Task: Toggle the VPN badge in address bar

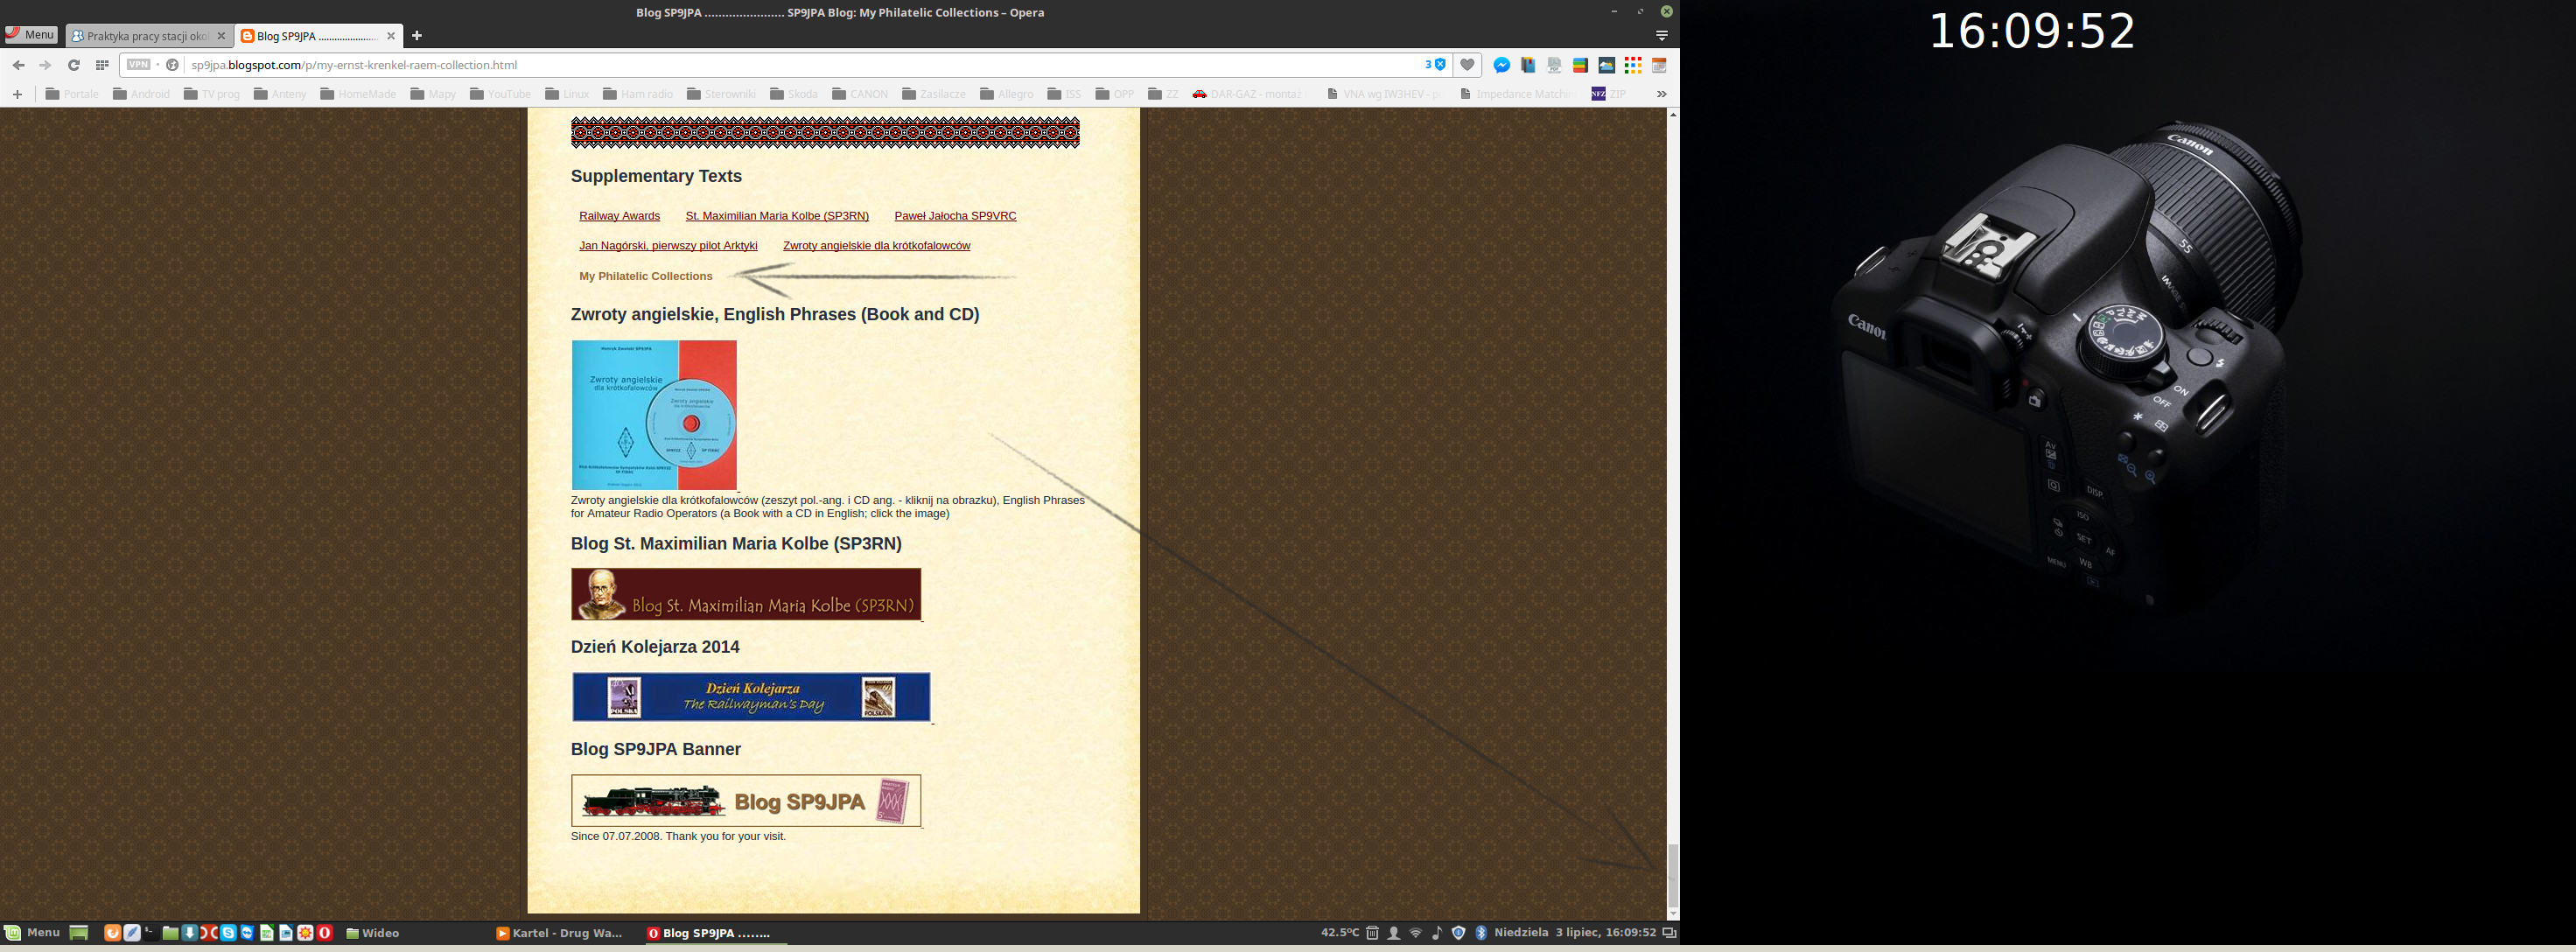Action: point(139,65)
